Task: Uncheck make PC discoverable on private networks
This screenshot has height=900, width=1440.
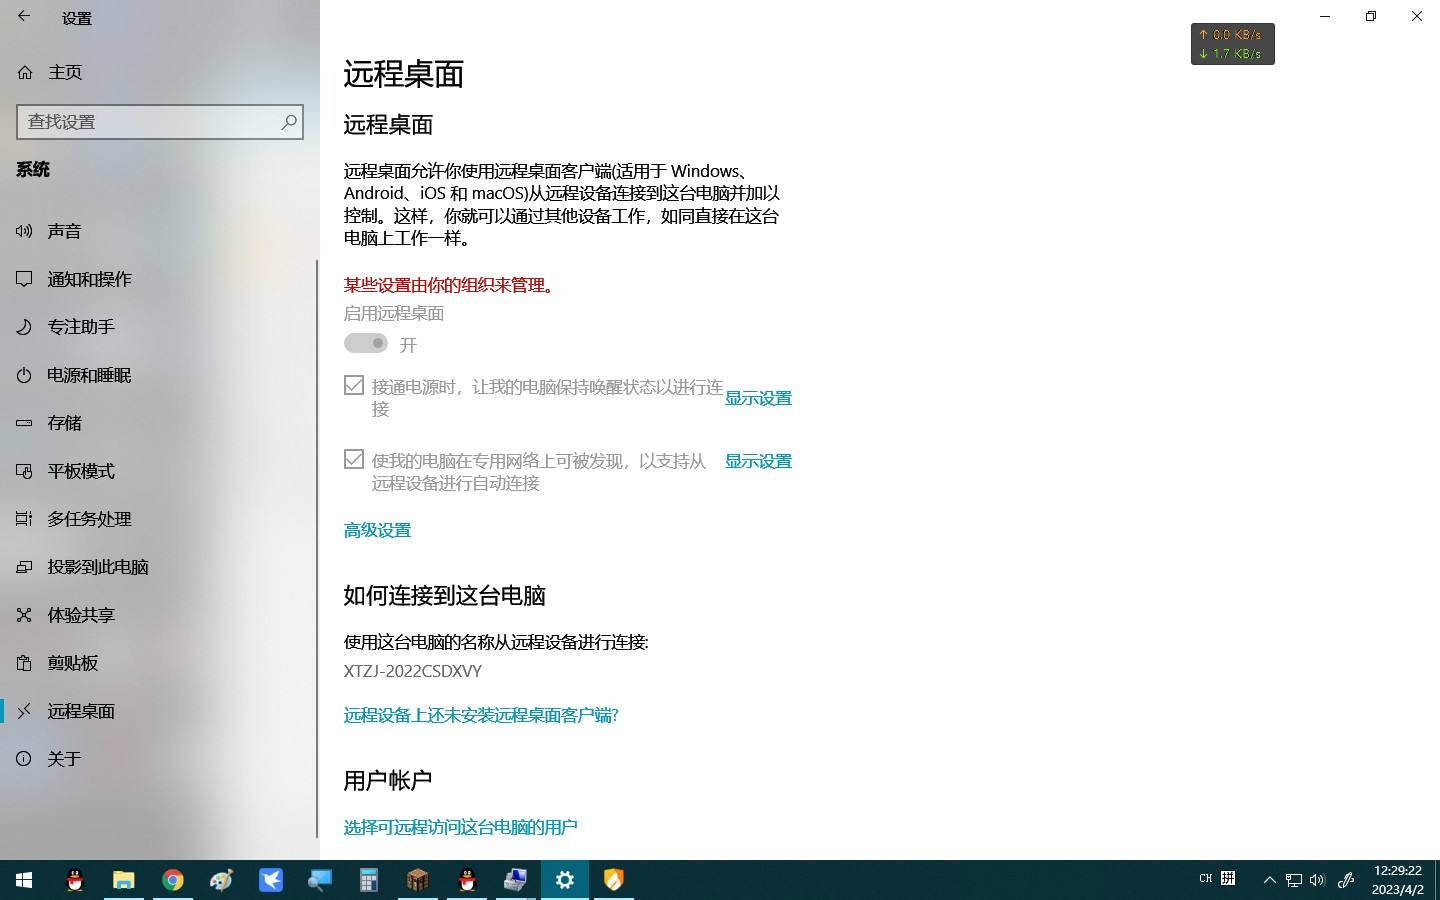Action: (x=354, y=459)
